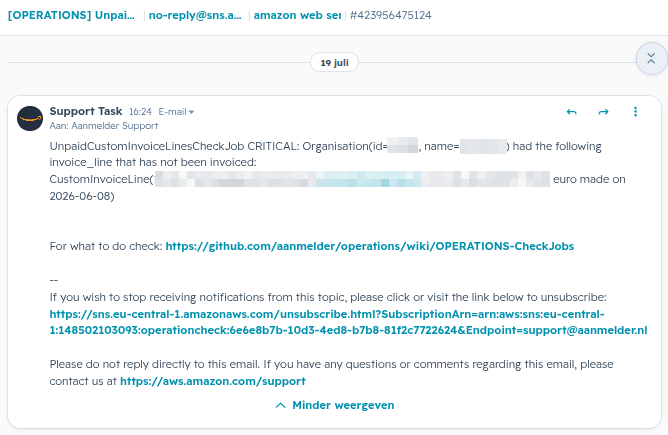Click the dropdown caret next to E-mail
The image size is (668, 435).
[191, 112]
